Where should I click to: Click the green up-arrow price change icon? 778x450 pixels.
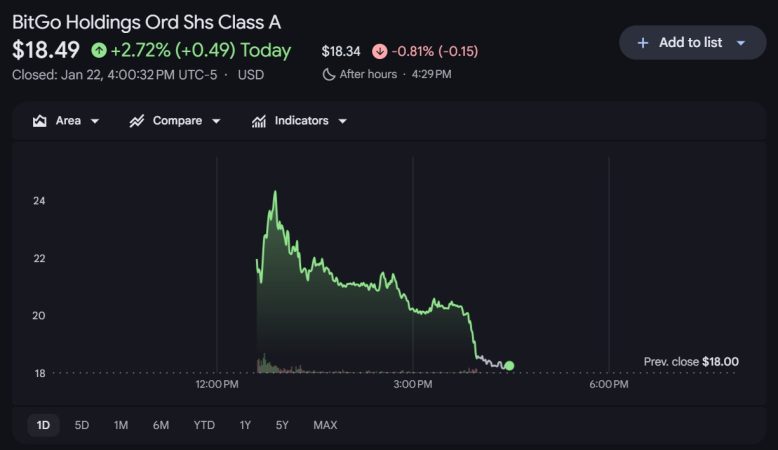click(98, 50)
